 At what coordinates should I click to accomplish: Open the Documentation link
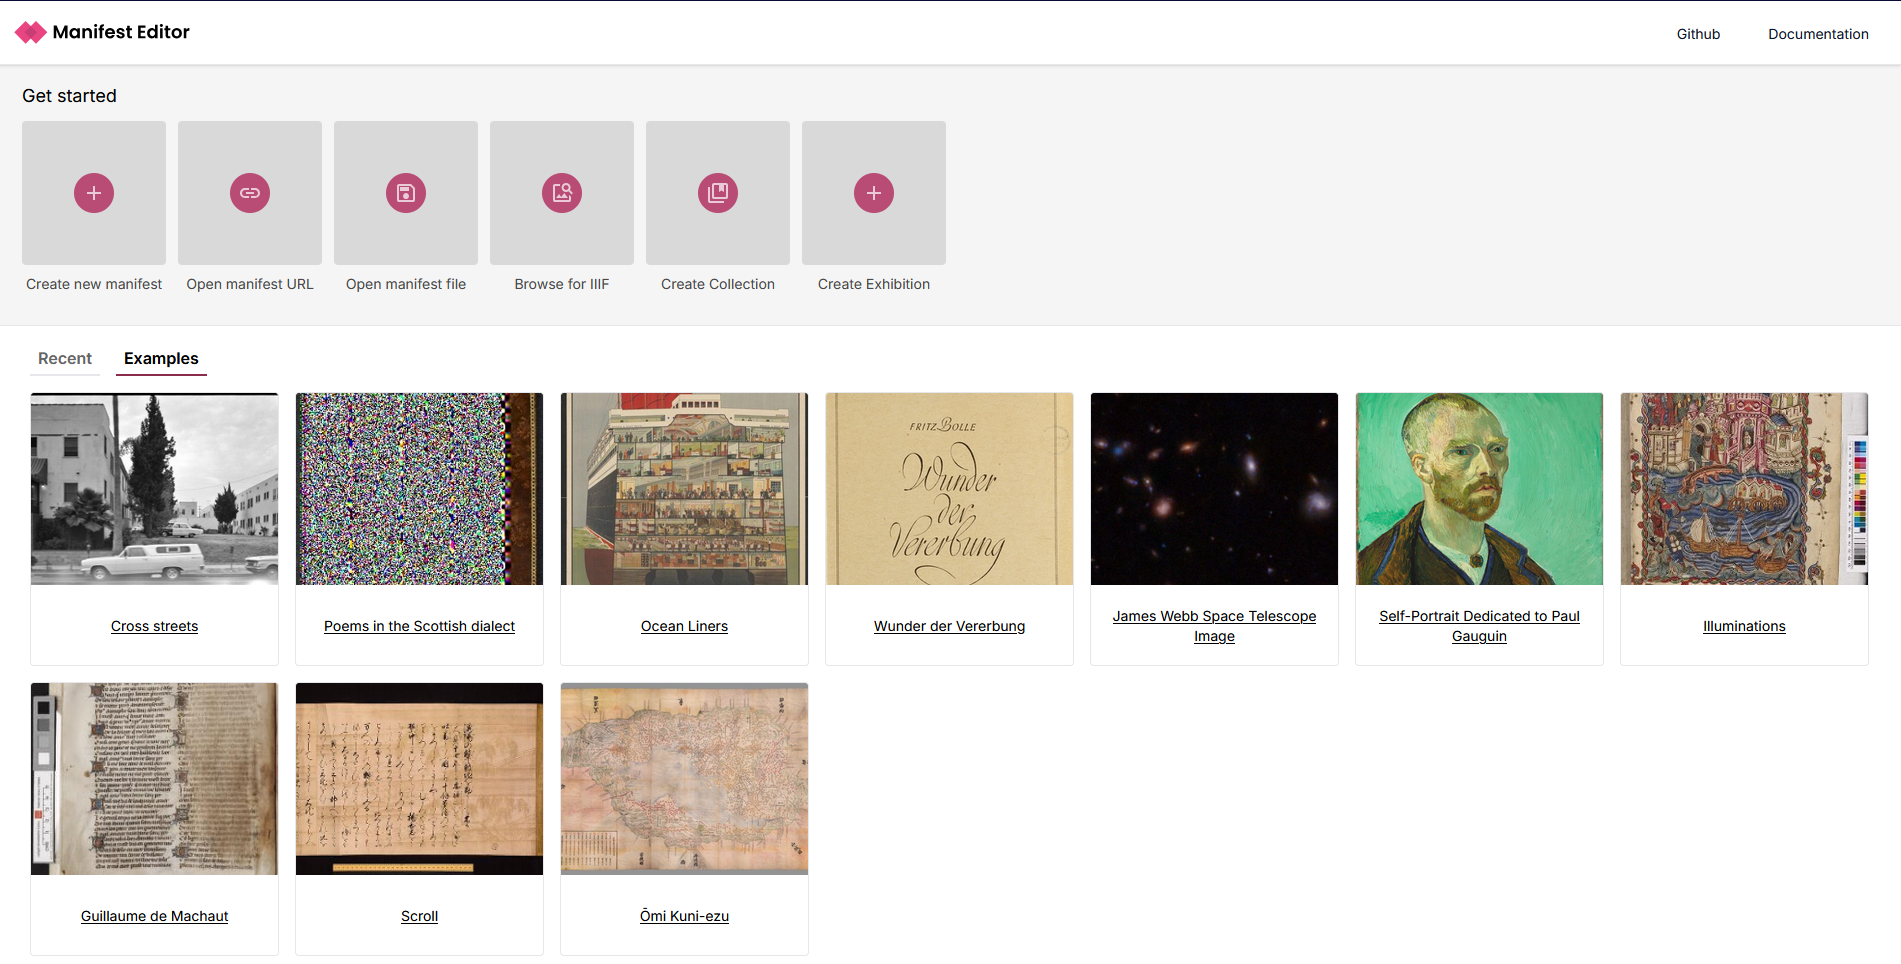[1818, 34]
